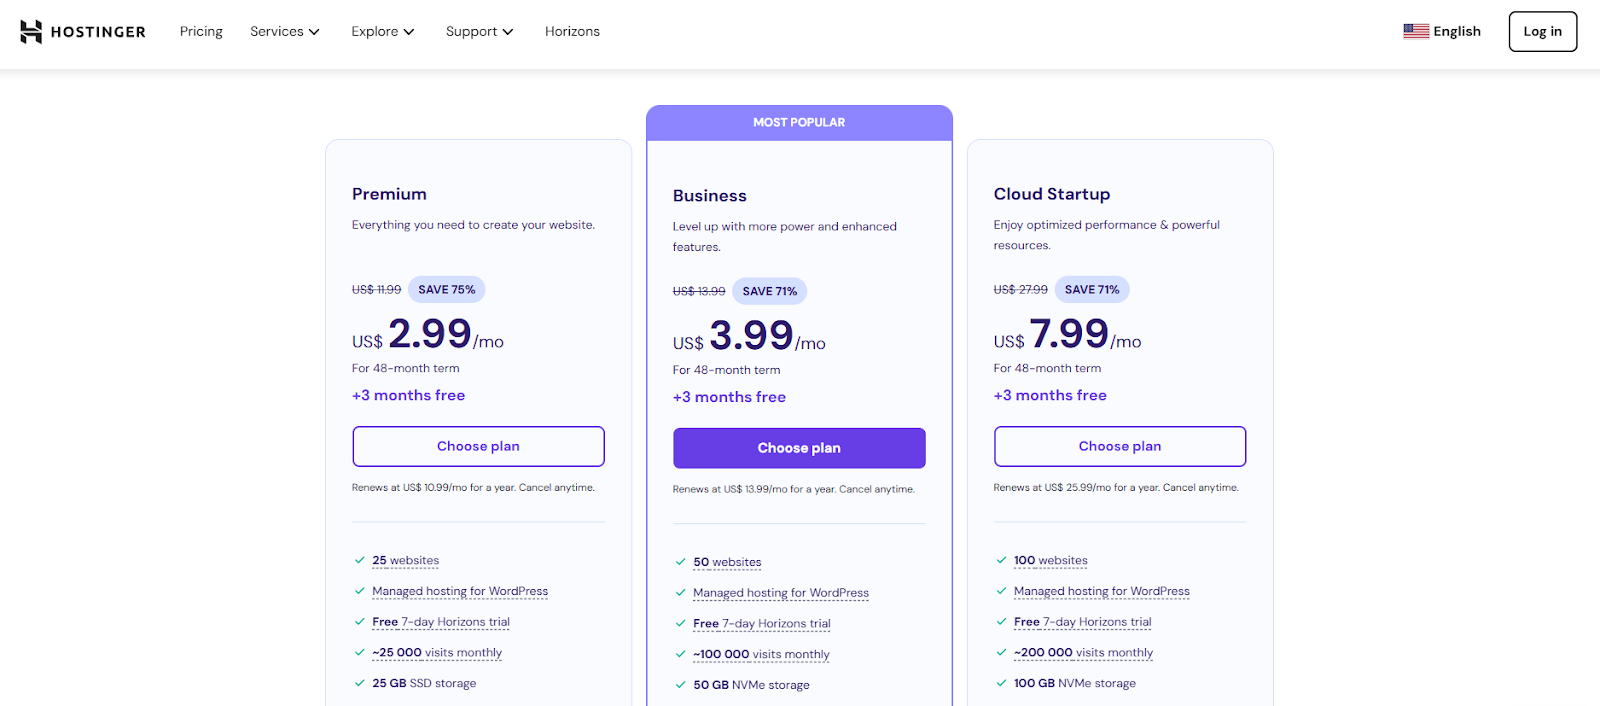The height and width of the screenshot is (706, 1600).
Task: Click 'Free 7-day Horizons trial' in Business
Action: 762,624
